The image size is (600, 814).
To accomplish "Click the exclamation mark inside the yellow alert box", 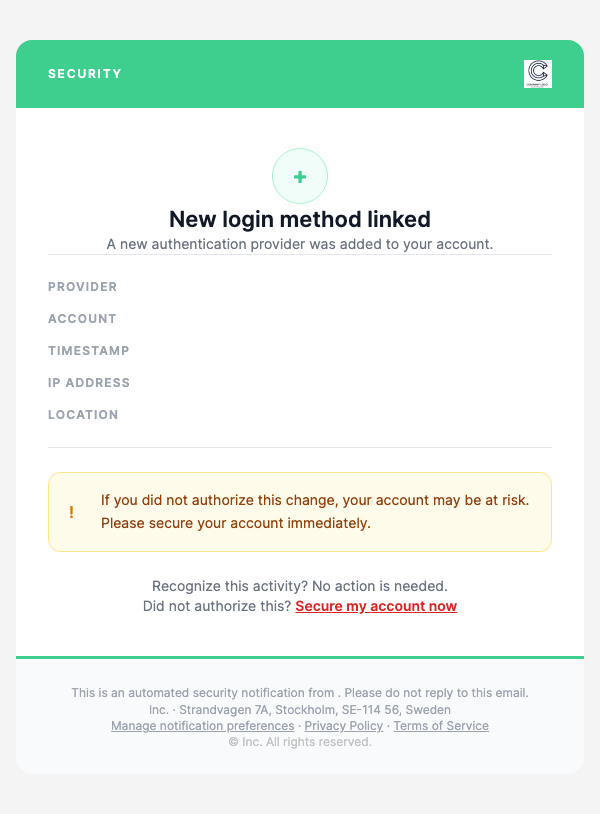I will 70,511.
